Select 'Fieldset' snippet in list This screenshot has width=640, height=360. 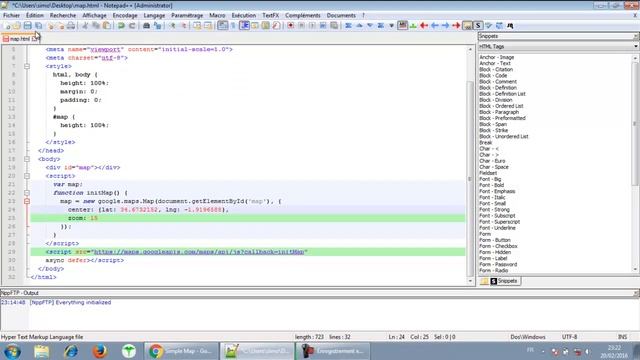tap(488, 173)
